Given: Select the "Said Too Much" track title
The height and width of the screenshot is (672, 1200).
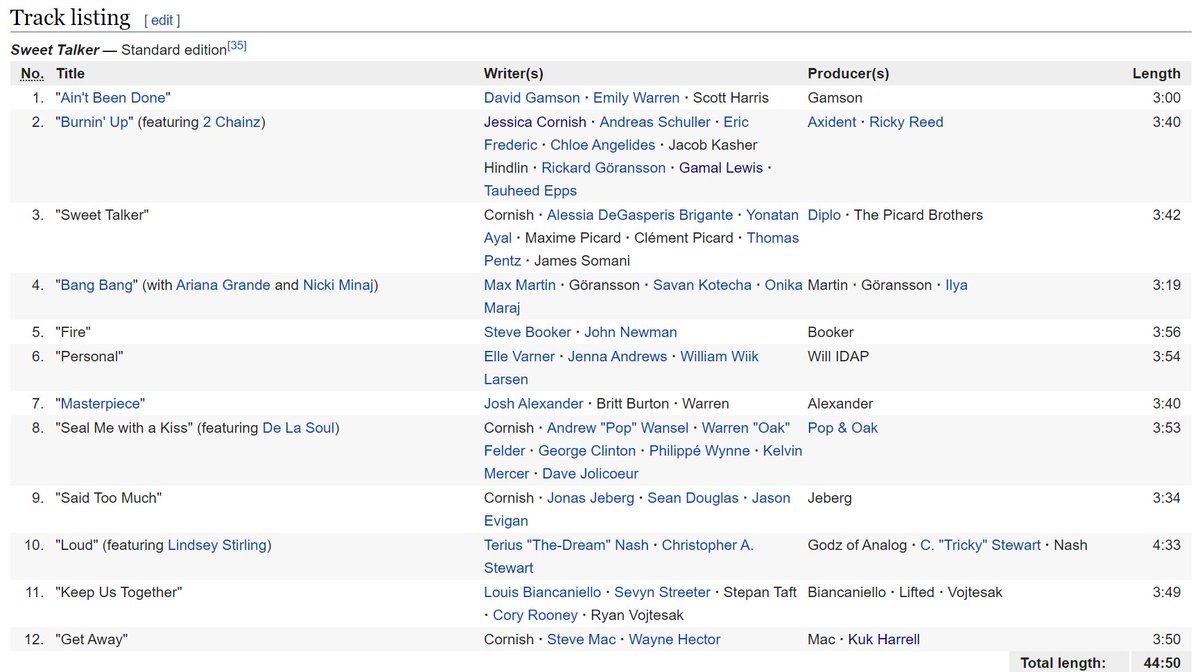Looking at the screenshot, I should 109,498.
